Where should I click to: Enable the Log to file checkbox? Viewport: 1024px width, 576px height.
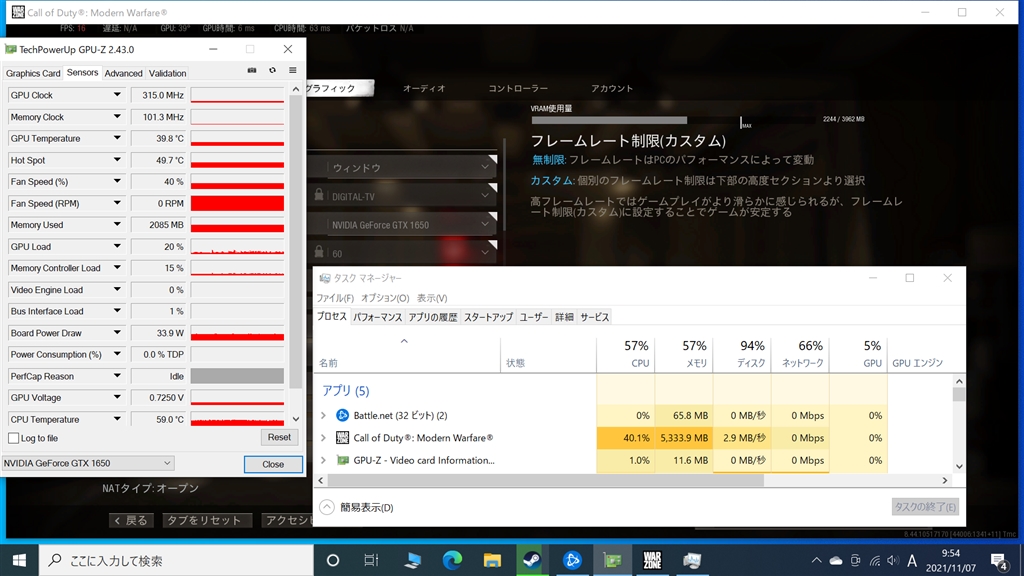click(x=14, y=438)
